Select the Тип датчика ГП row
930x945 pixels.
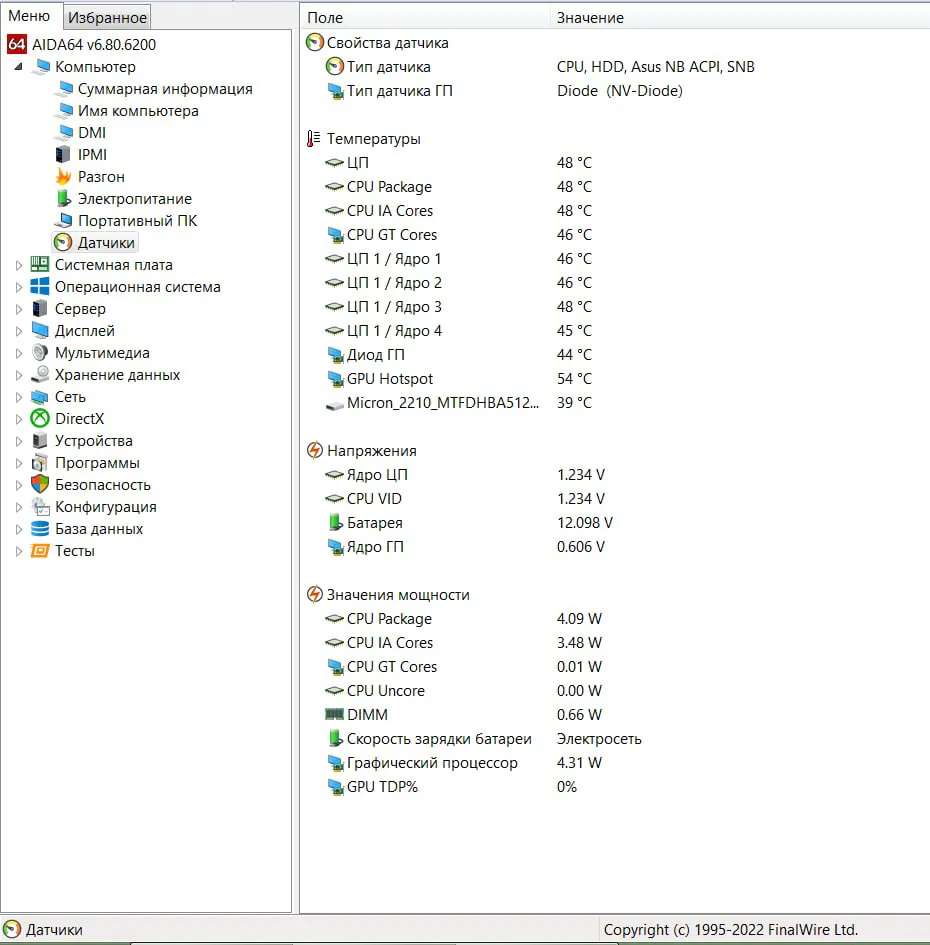pos(615,90)
